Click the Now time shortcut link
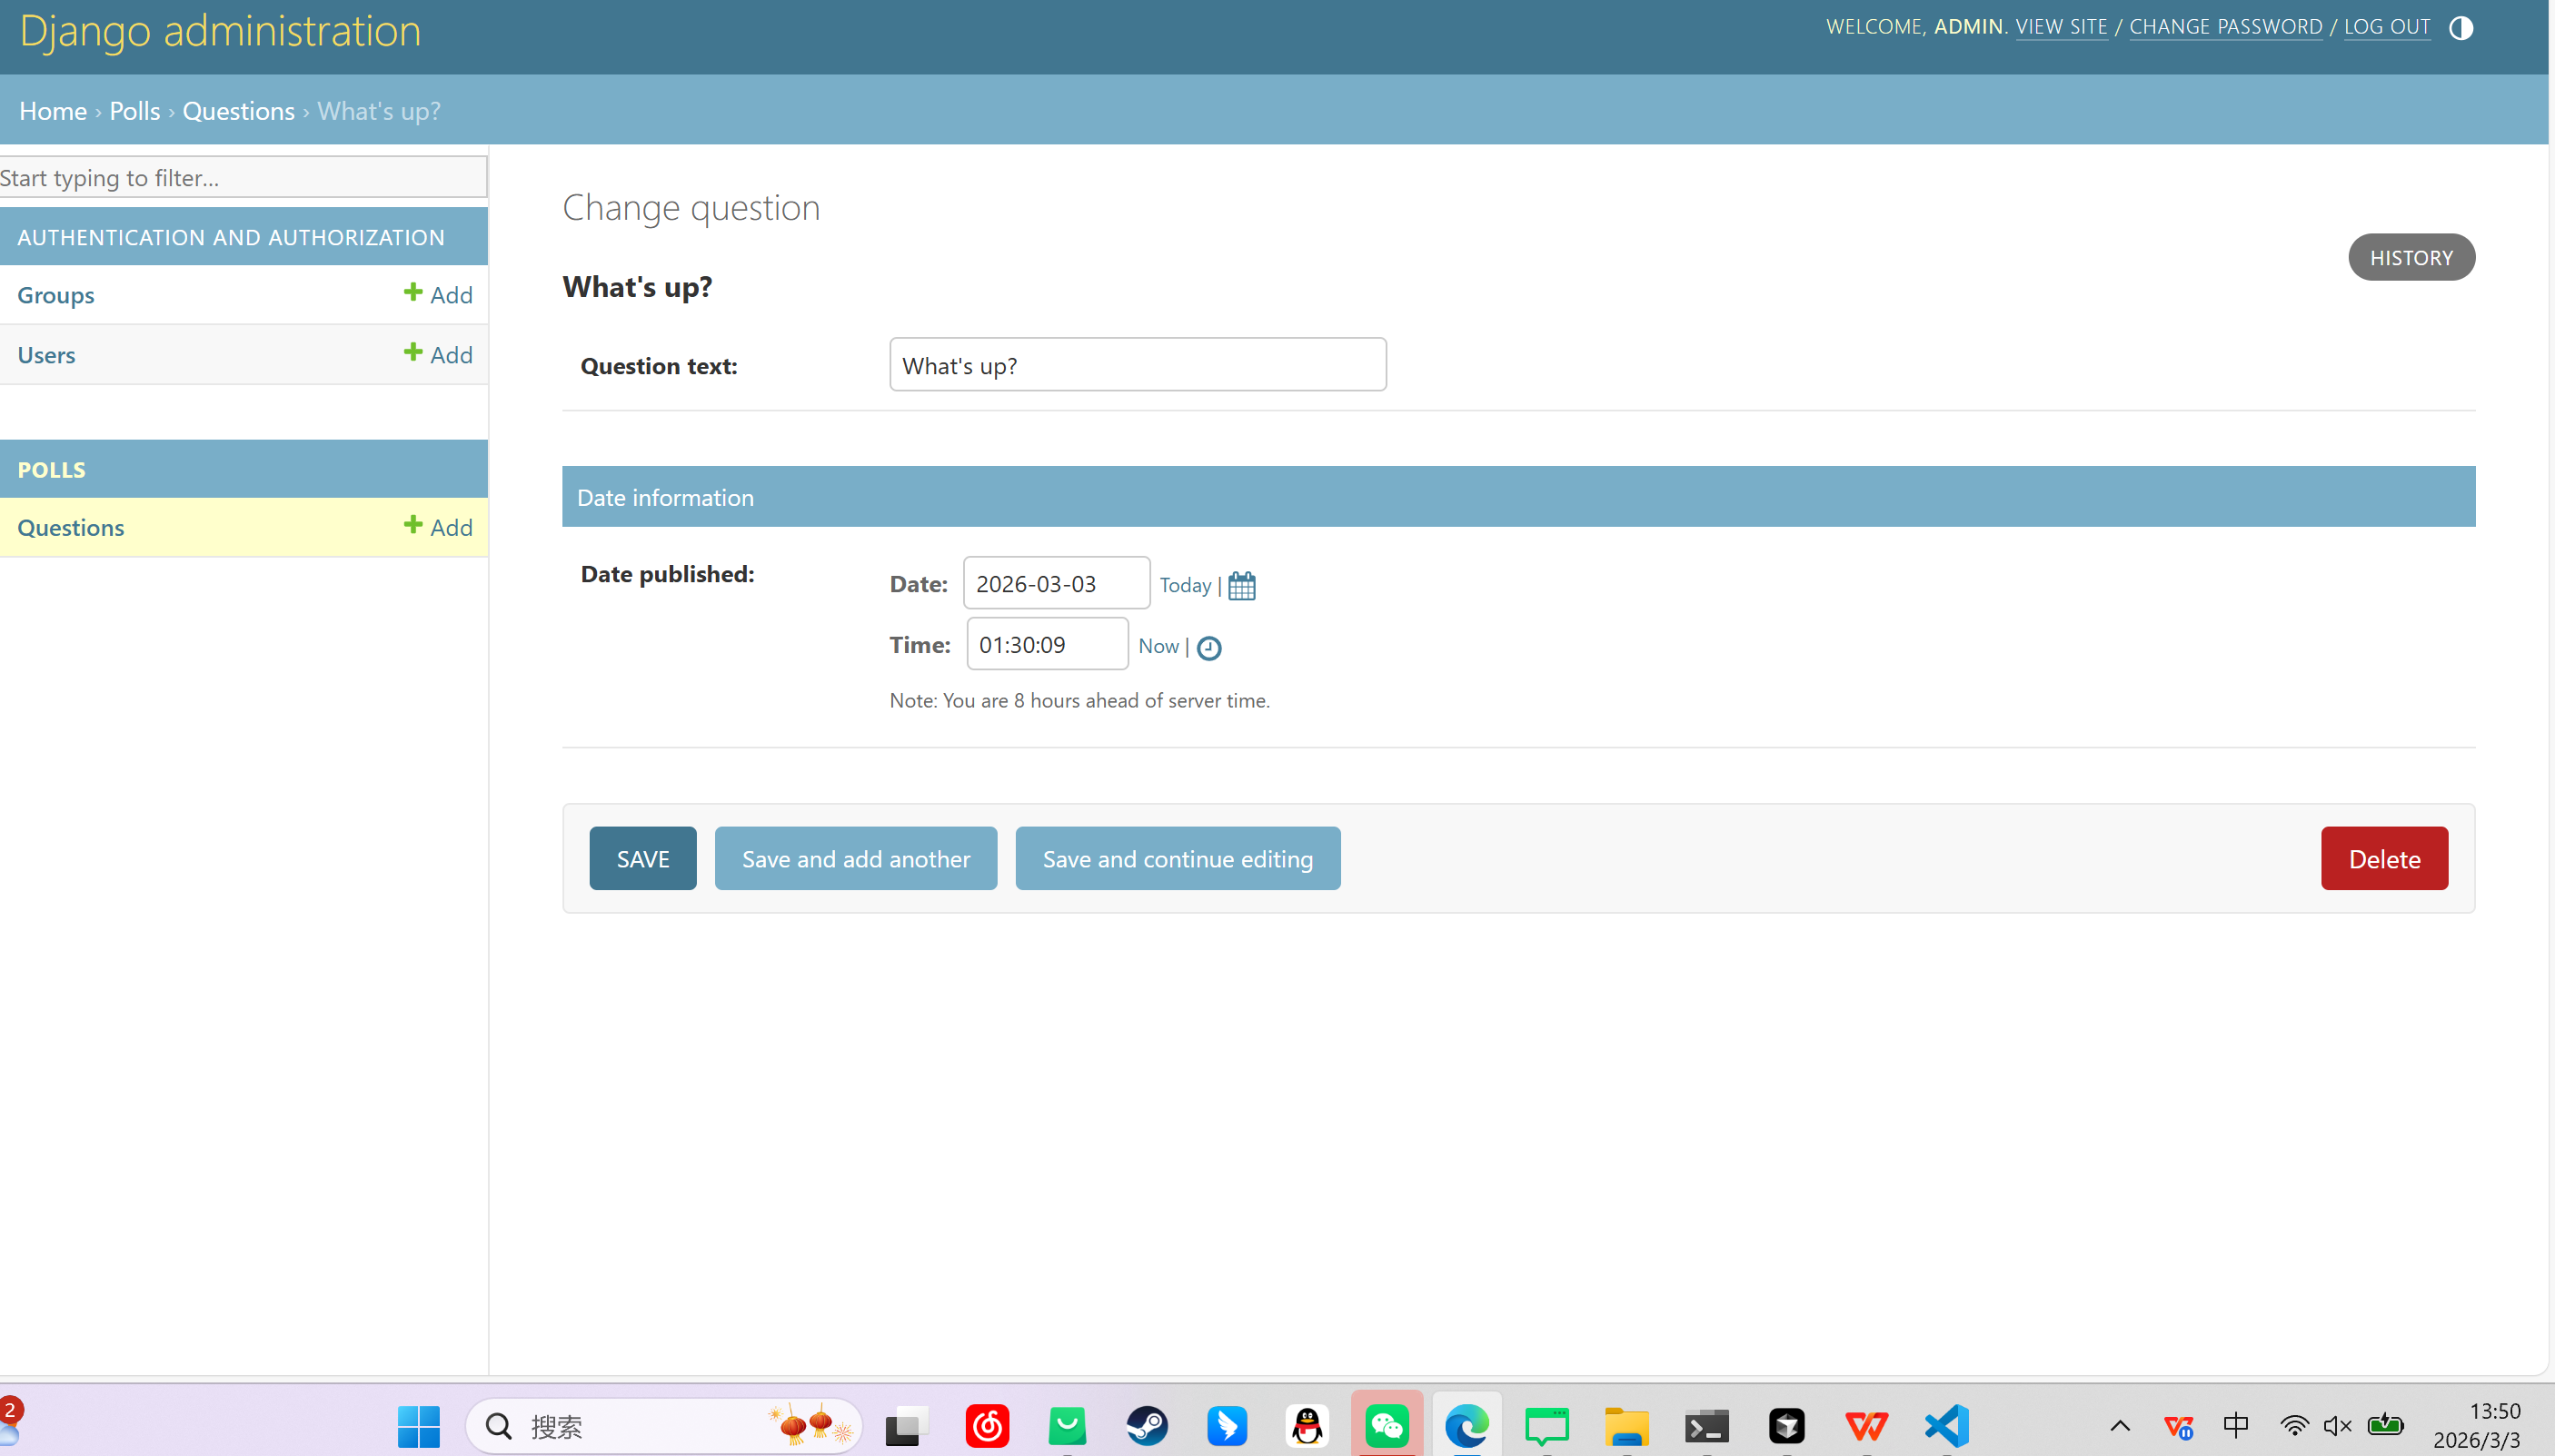The width and height of the screenshot is (2555, 1456). click(x=1158, y=646)
